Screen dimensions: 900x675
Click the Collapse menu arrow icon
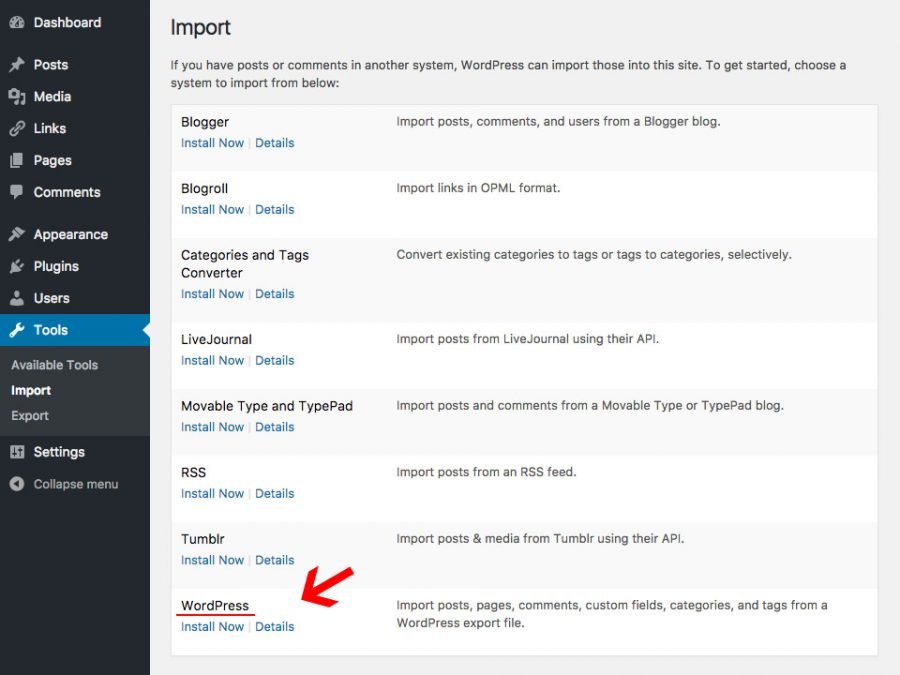tap(17, 484)
